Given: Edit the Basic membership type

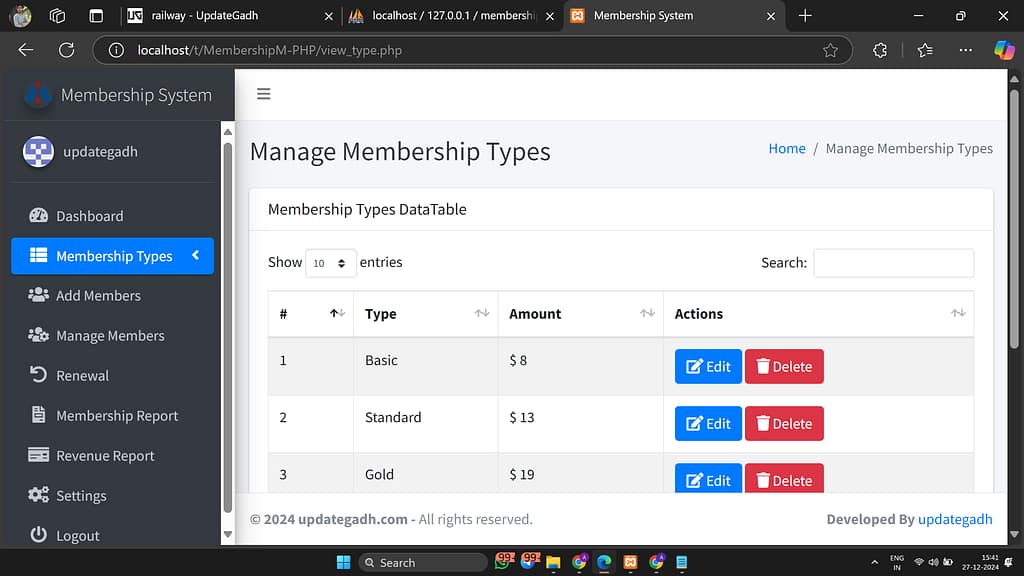Looking at the screenshot, I should [708, 367].
